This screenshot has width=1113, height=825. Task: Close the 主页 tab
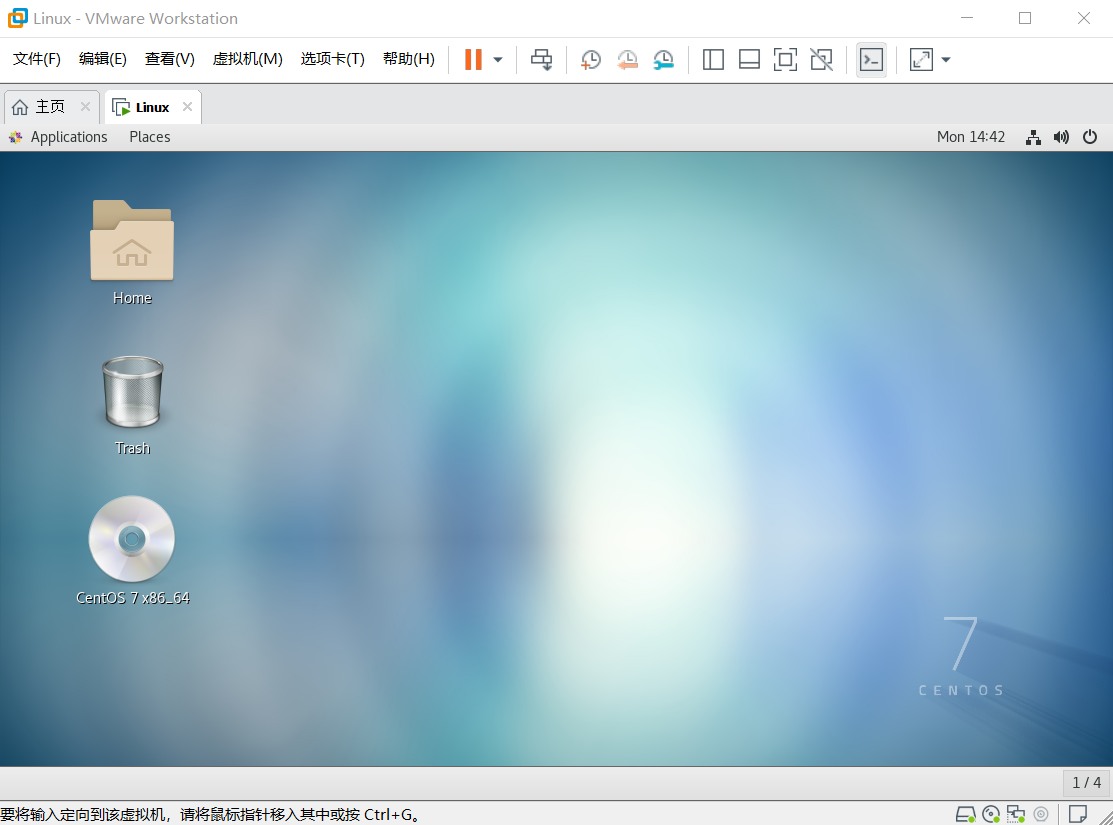coord(85,106)
